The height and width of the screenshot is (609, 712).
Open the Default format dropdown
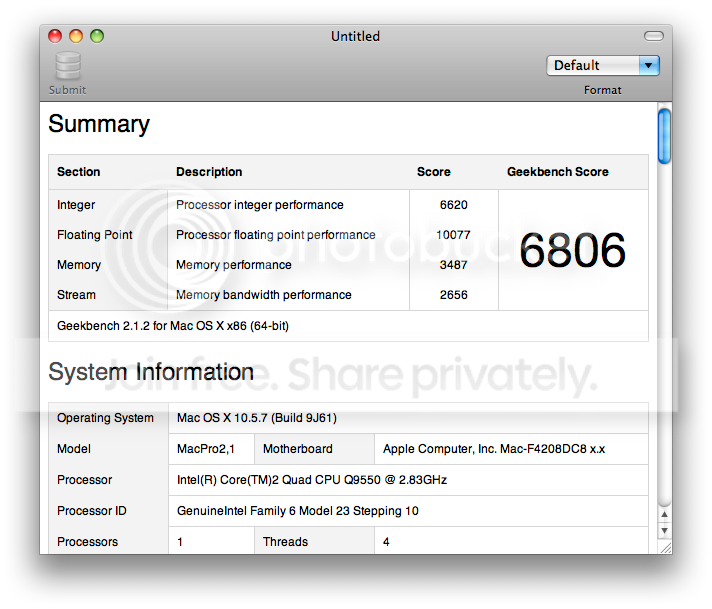click(603, 65)
